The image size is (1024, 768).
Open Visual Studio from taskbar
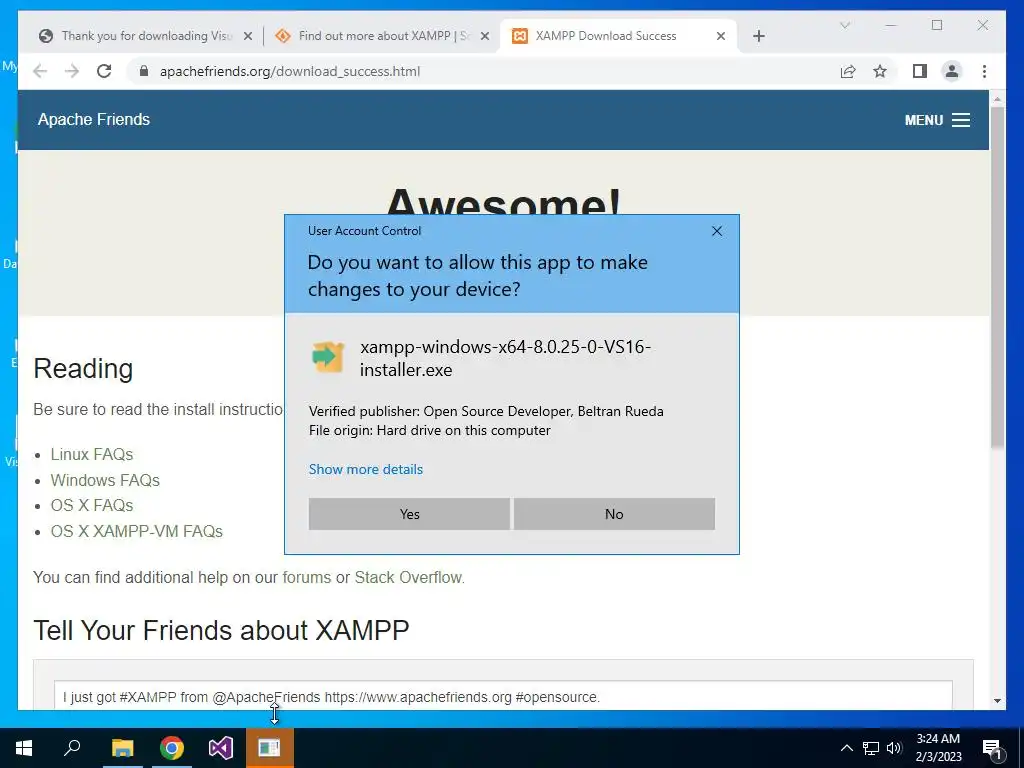coord(221,748)
